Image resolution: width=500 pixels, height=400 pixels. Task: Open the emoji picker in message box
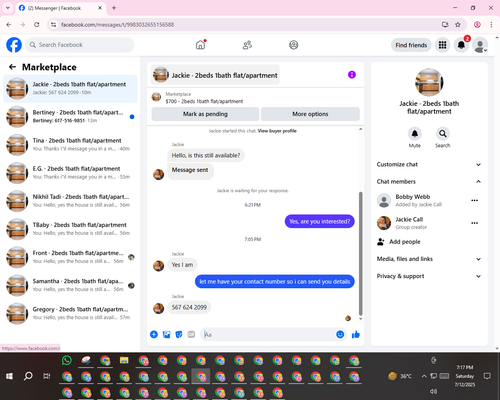(x=340, y=334)
